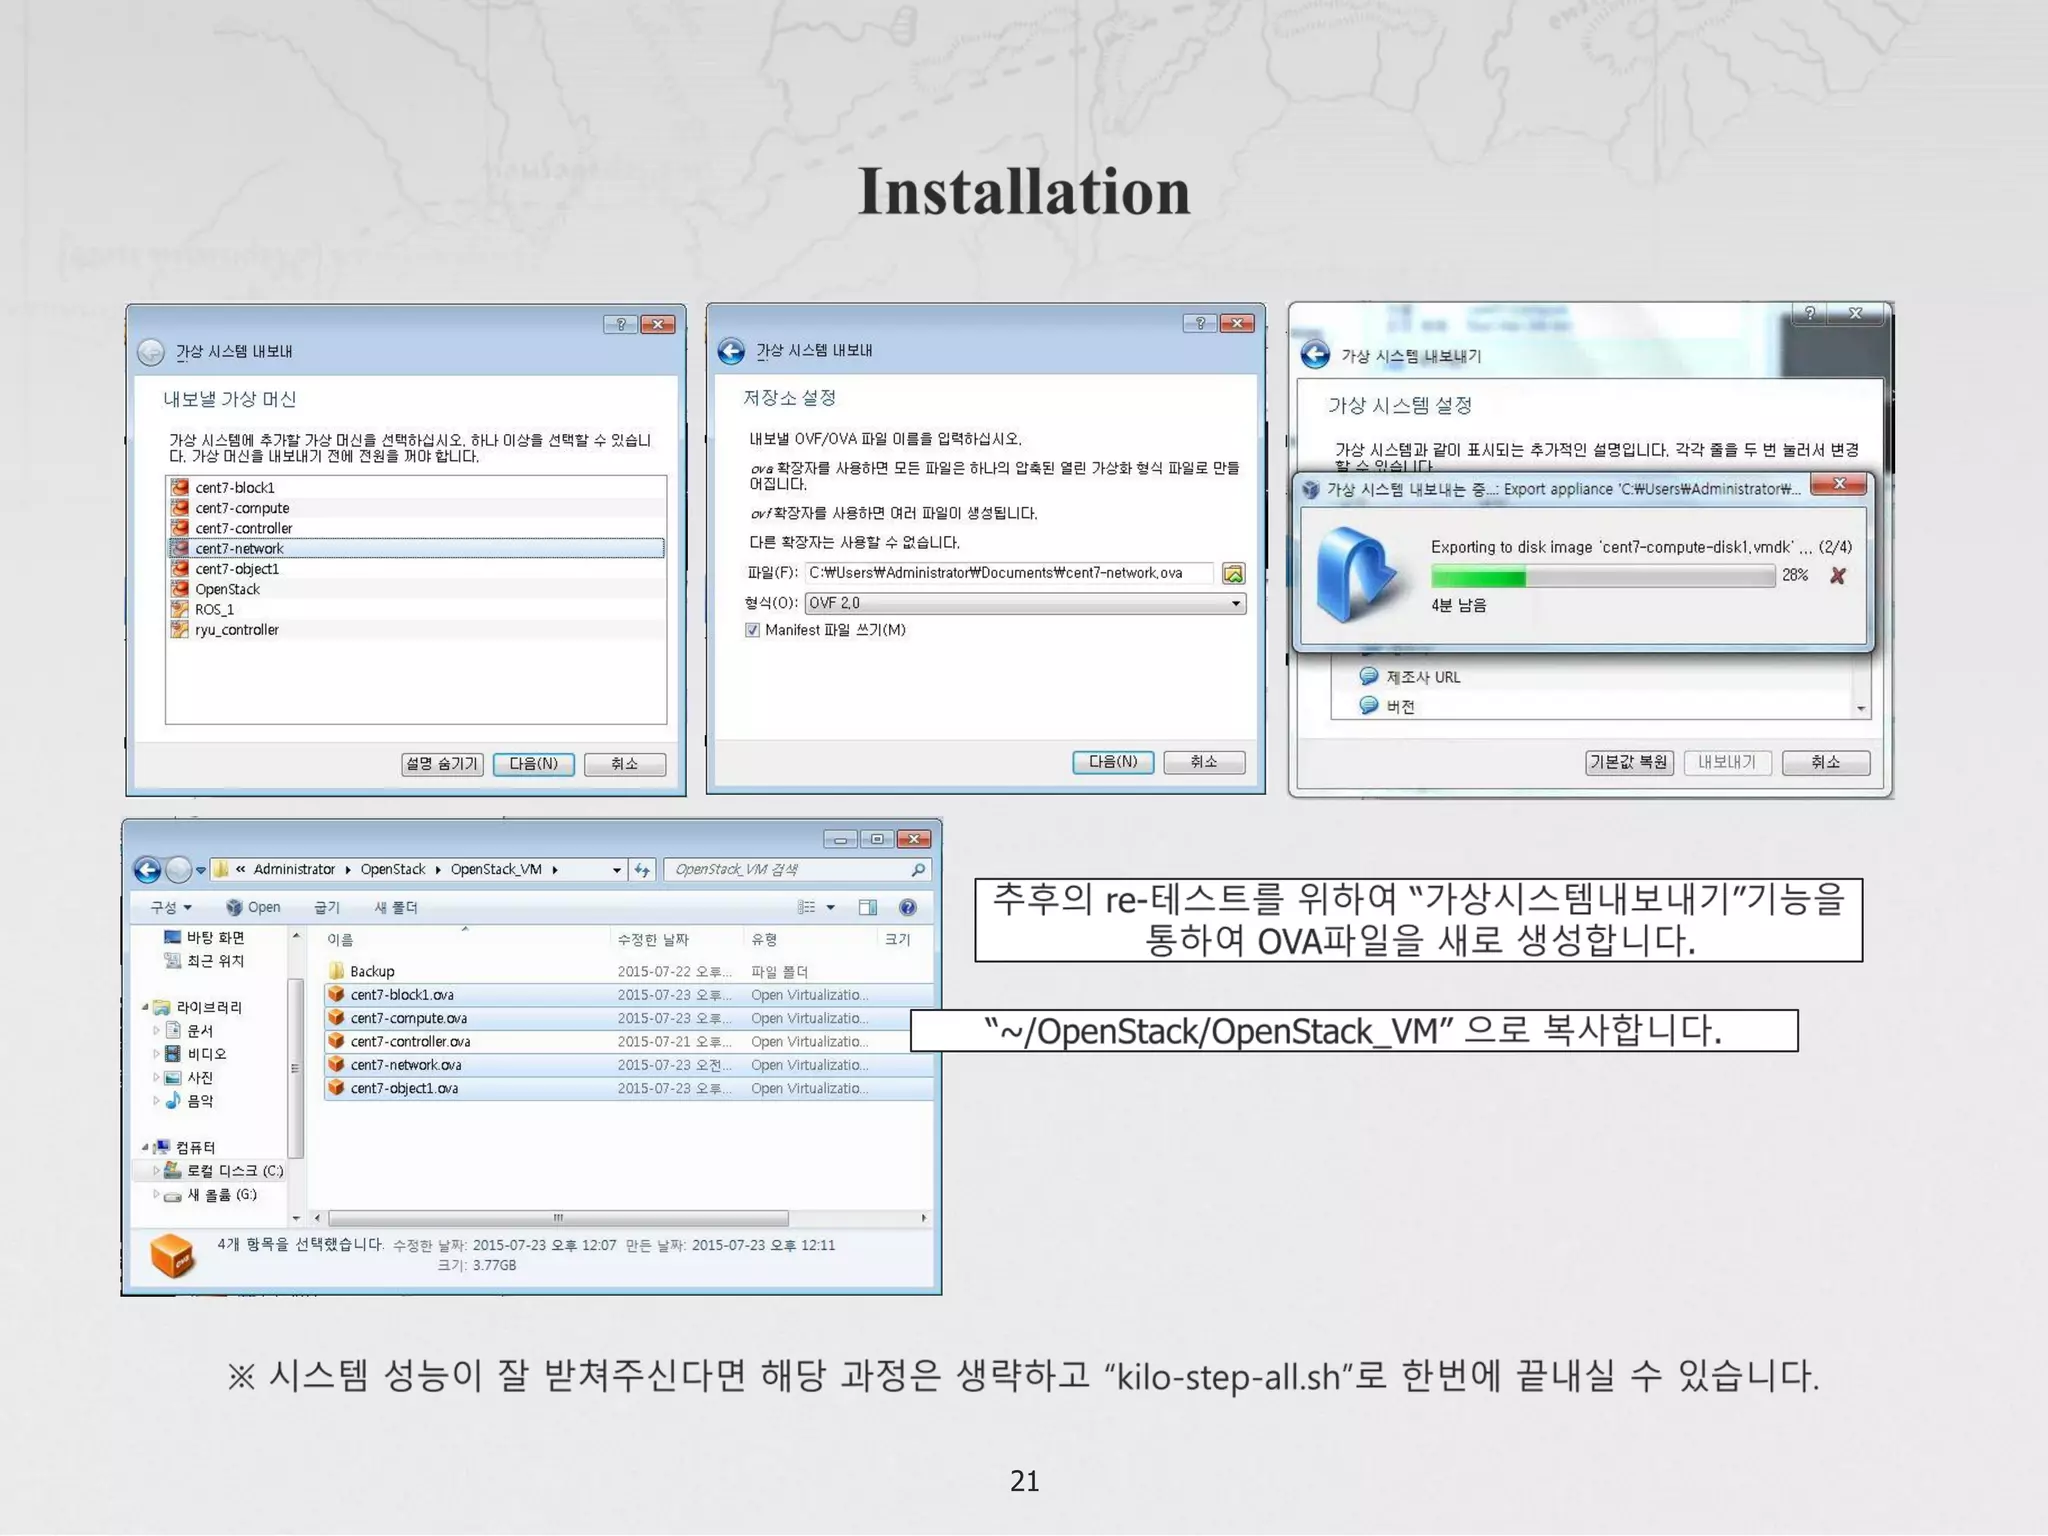Screen dimensions: 2048x1536
Task: Click back arrow in storage settings wizard
Action: pos(731,351)
